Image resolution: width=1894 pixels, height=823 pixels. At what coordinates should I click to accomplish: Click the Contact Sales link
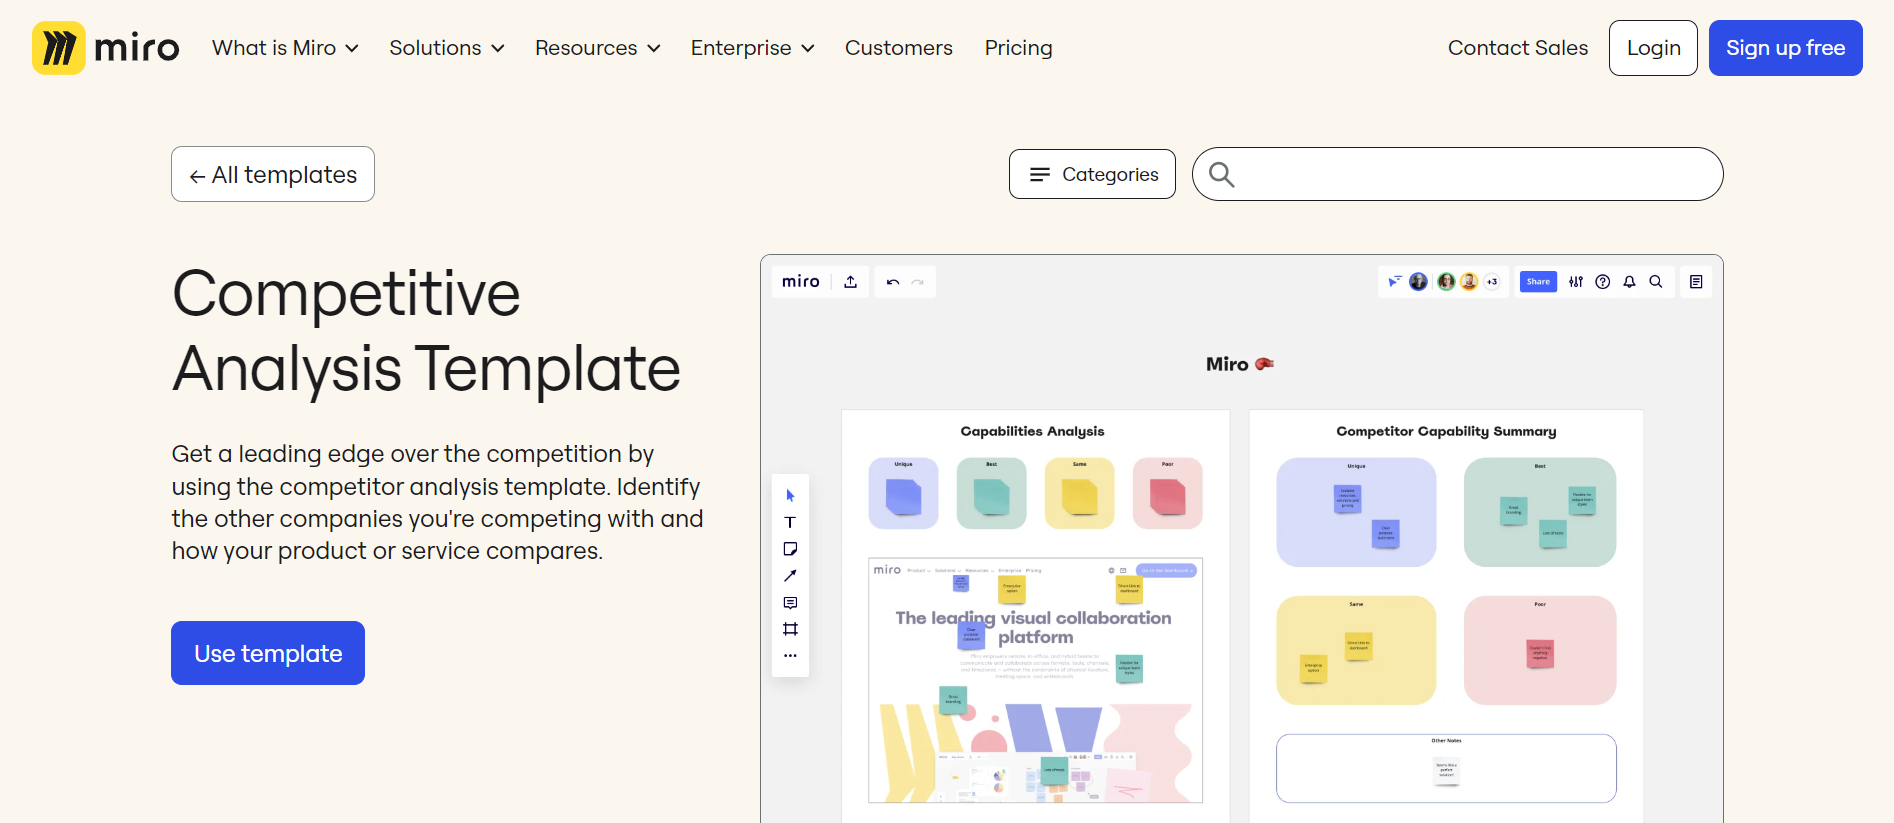tap(1518, 48)
